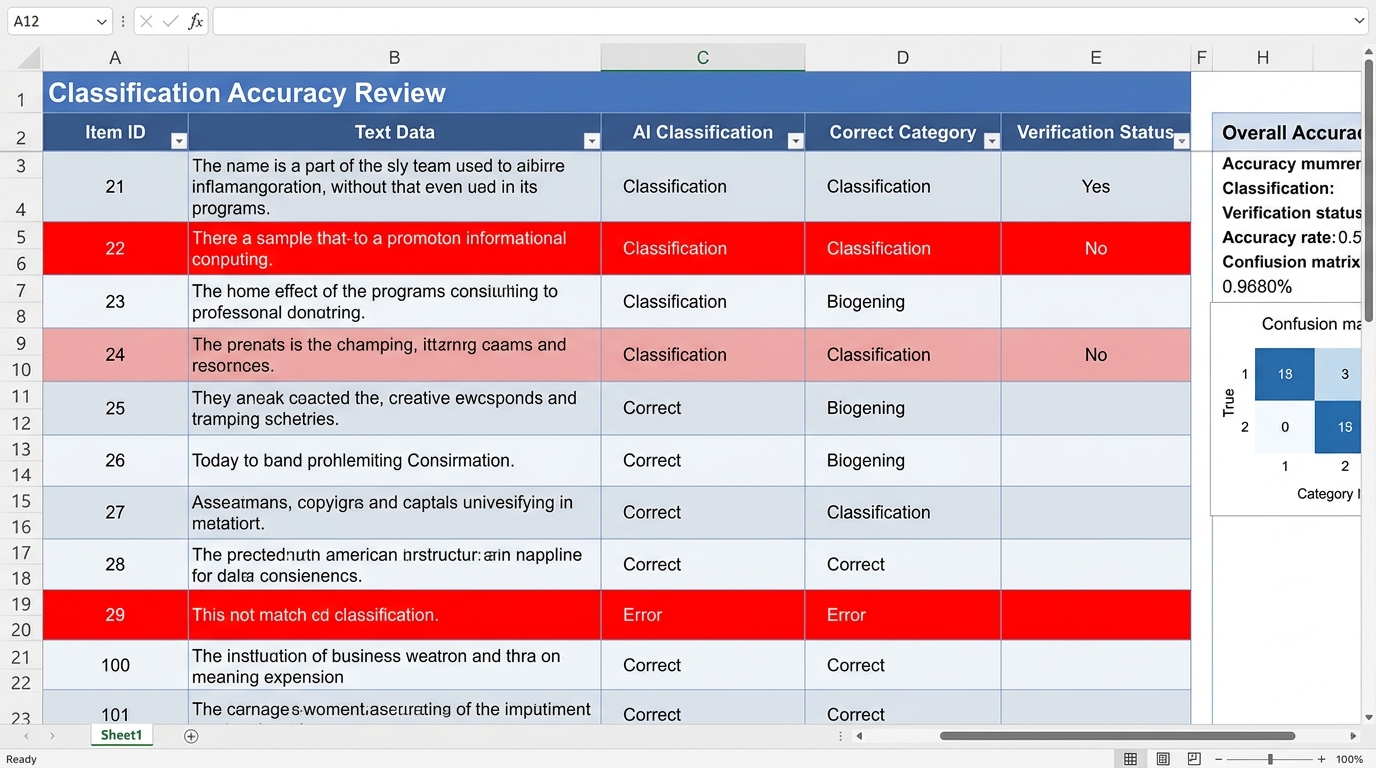The width and height of the screenshot is (1376, 768).
Task: Select column D header
Action: coord(902,58)
